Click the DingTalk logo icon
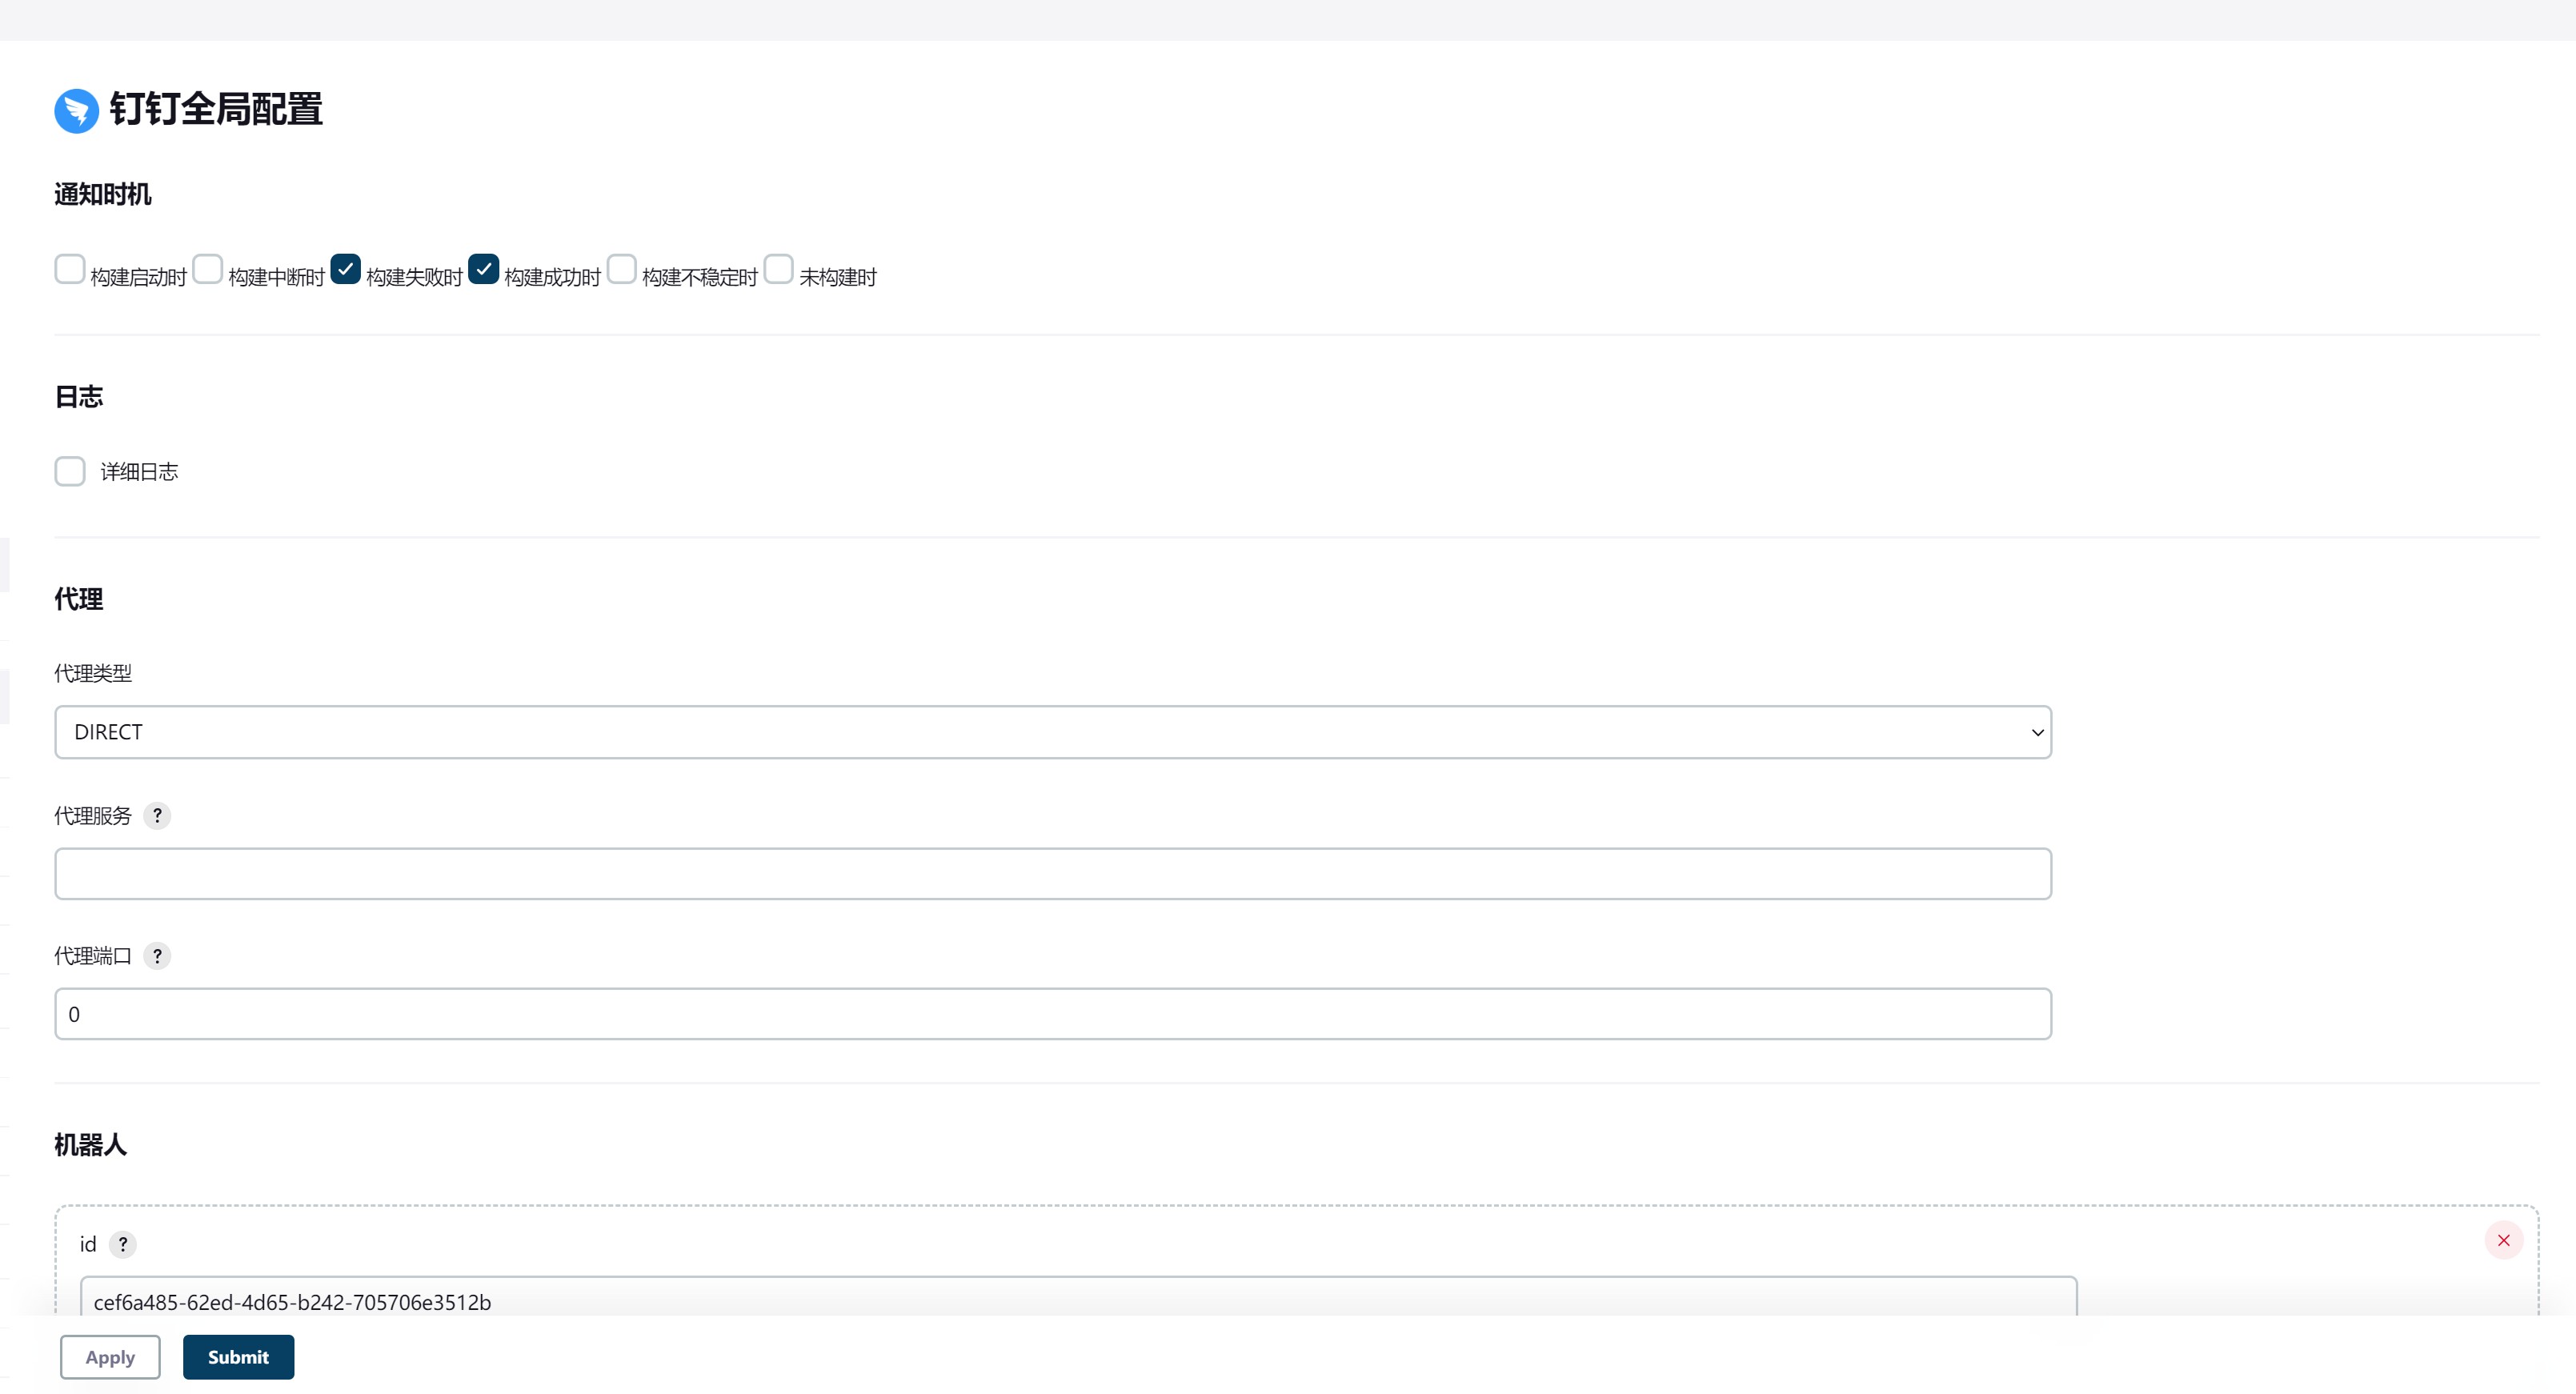2576x1394 pixels. [x=76, y=110]
